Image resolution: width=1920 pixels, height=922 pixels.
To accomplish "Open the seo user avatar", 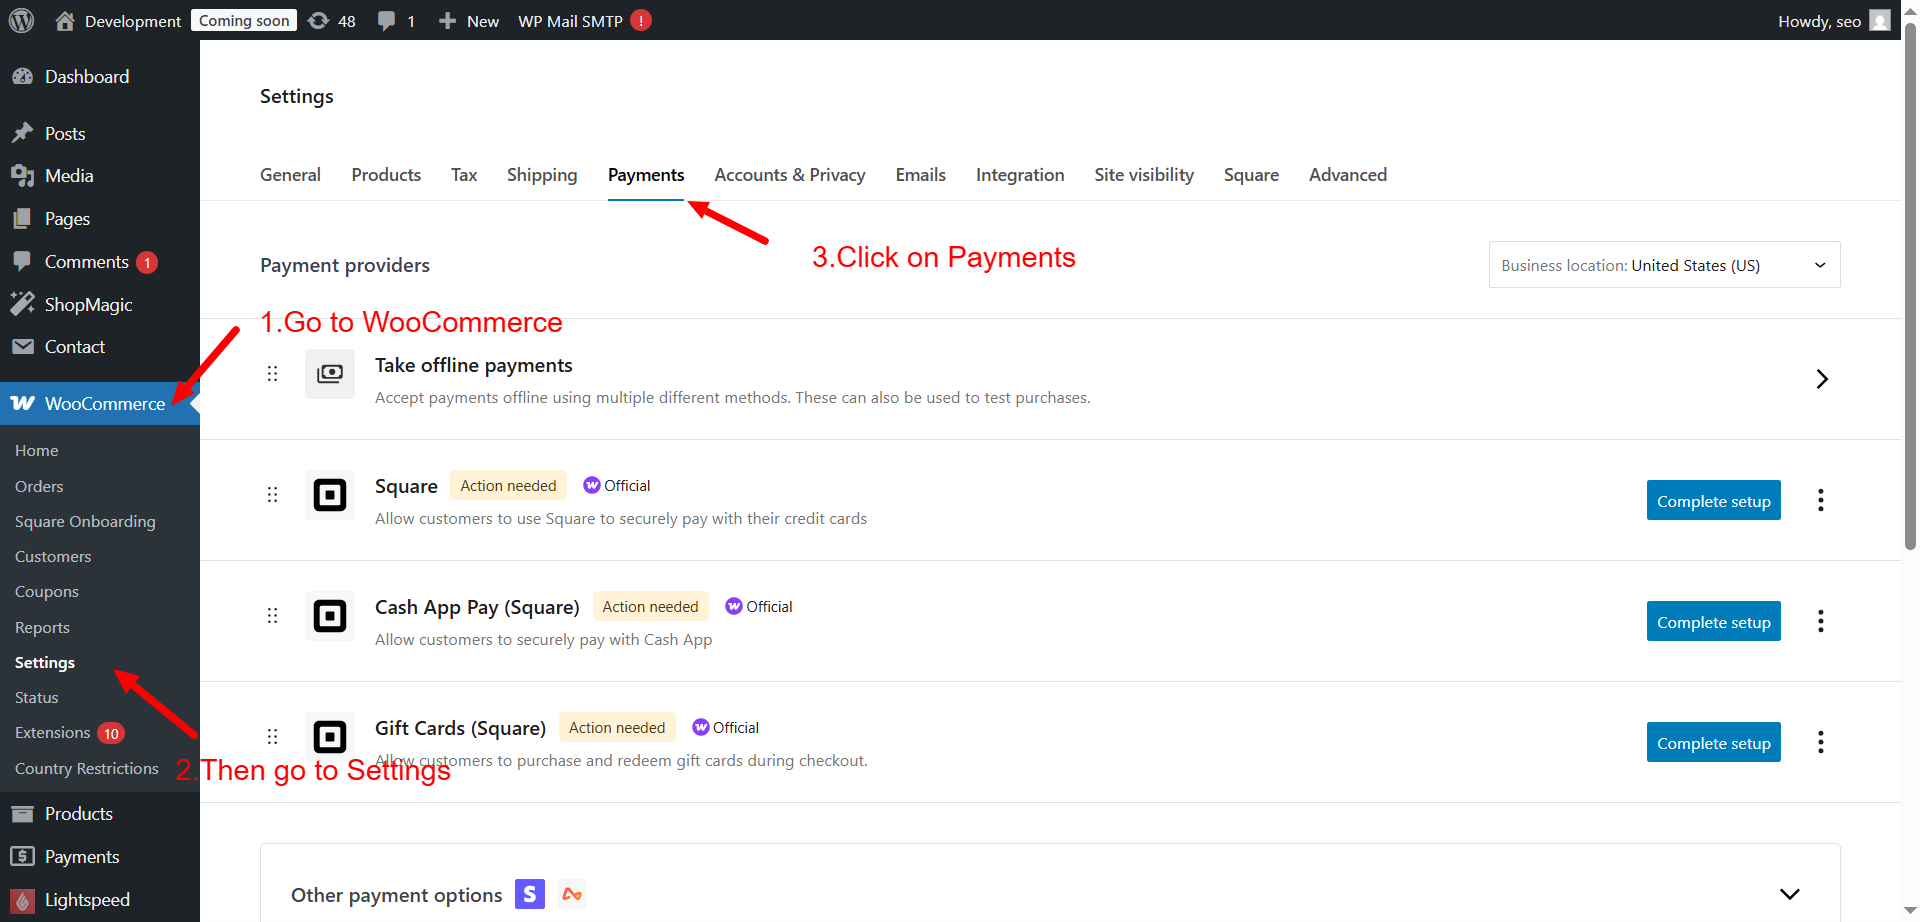I will 1880,20.
